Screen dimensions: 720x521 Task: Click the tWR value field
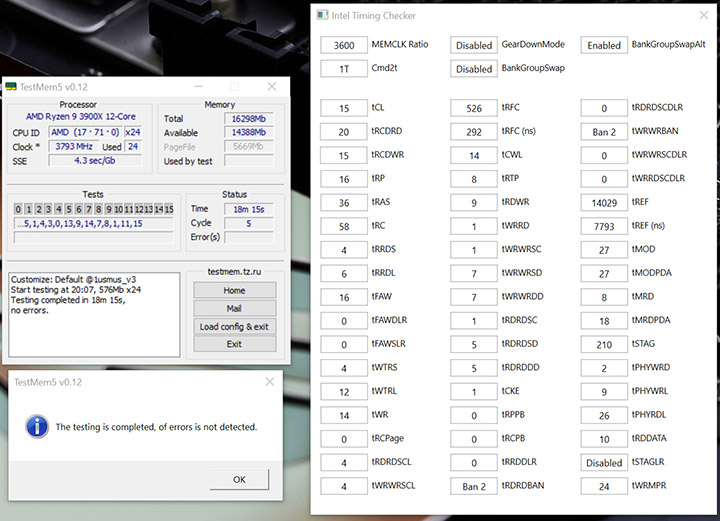coord(344,415)
